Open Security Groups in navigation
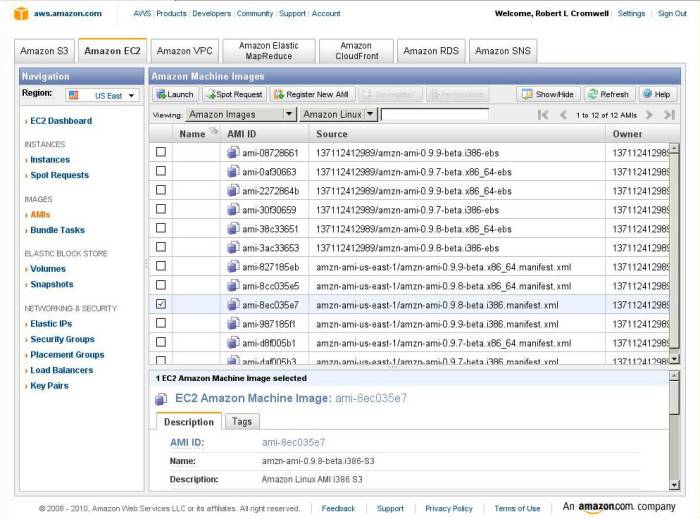 pyautogui.click(x=62, y=339)
